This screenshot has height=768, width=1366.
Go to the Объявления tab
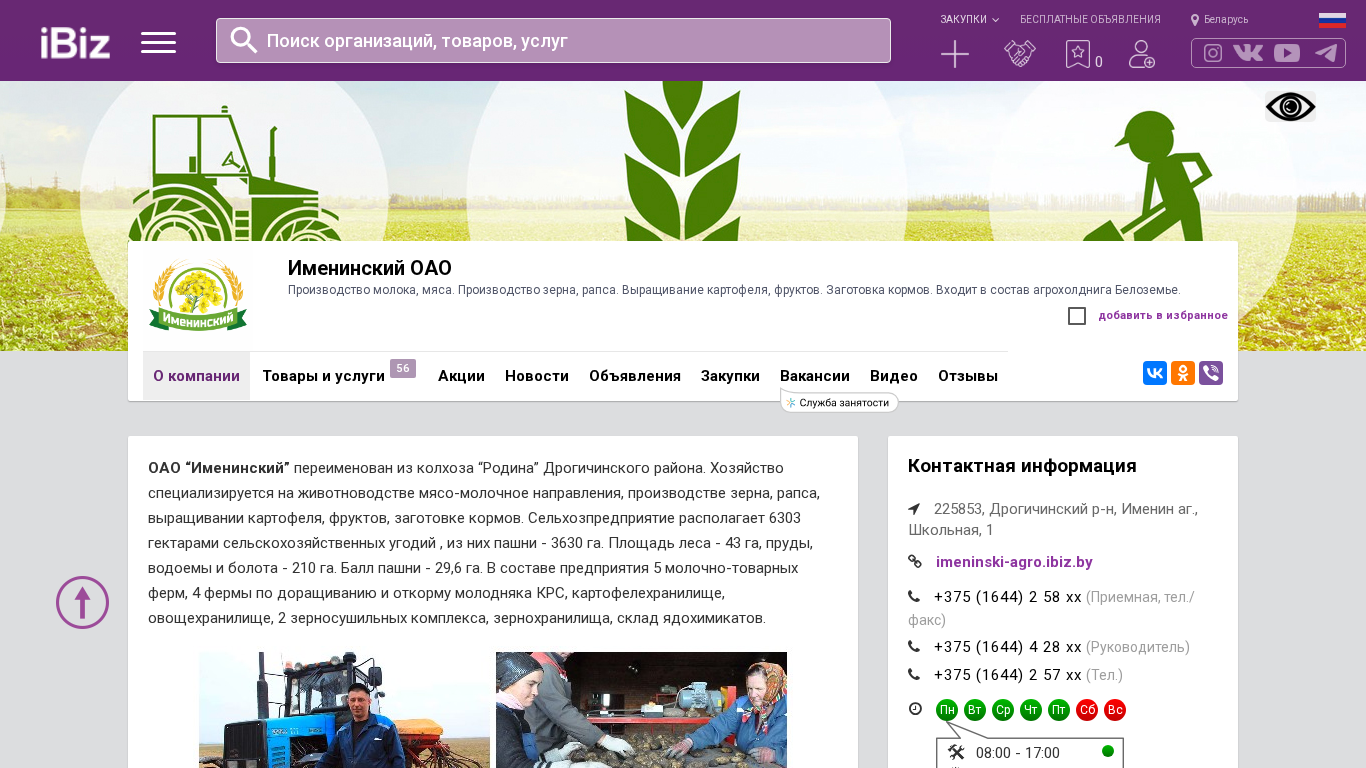click(635, 376)
